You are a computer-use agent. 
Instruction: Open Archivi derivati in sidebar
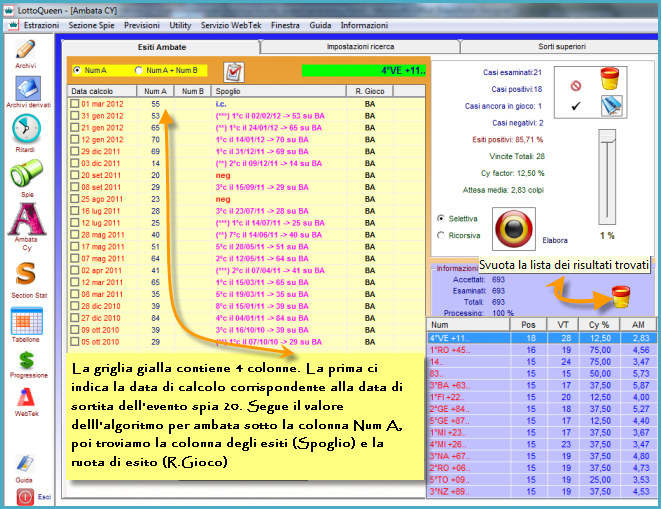tap(28, 89)
